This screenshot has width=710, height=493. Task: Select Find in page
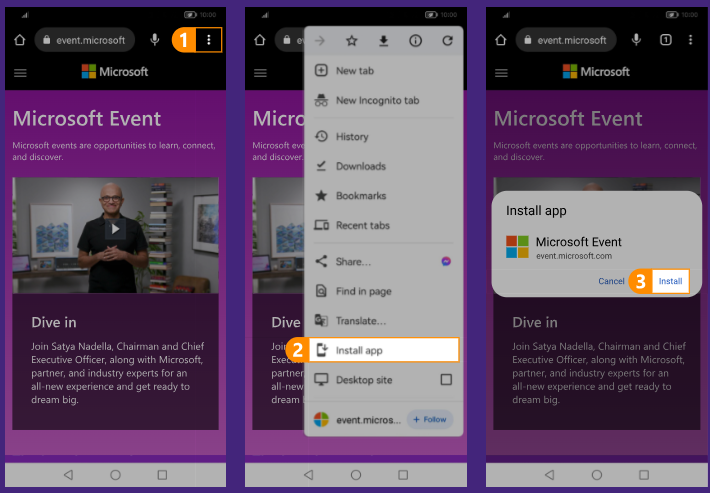pyautogui.click(x=384, y=291)
